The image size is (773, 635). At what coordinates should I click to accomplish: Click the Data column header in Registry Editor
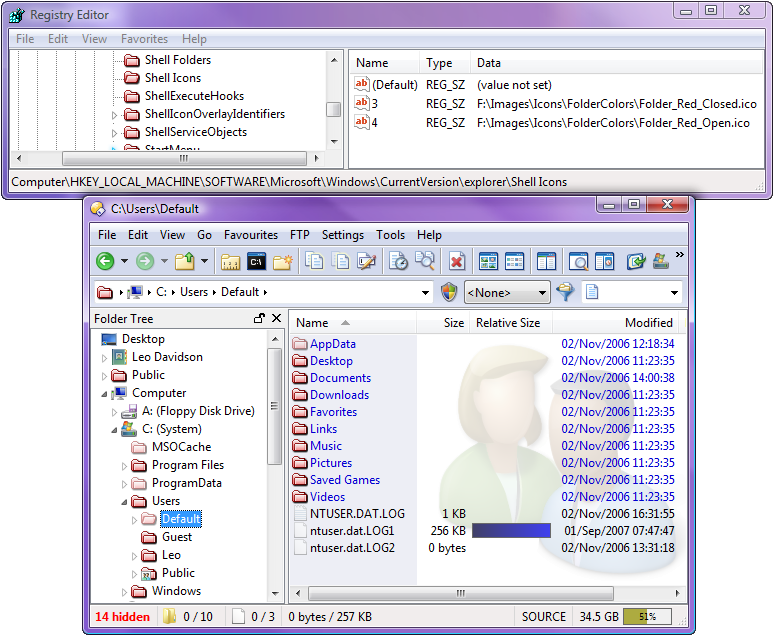point(615,63)
